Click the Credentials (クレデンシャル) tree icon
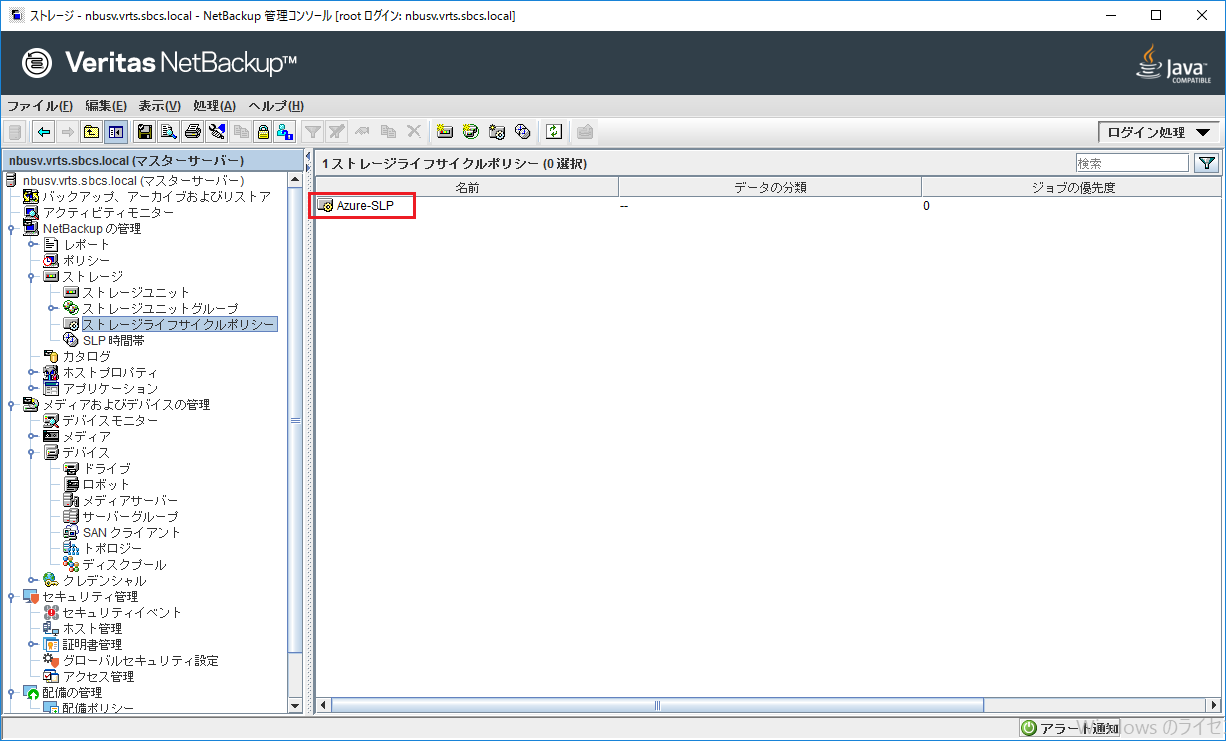 [52, 580]
